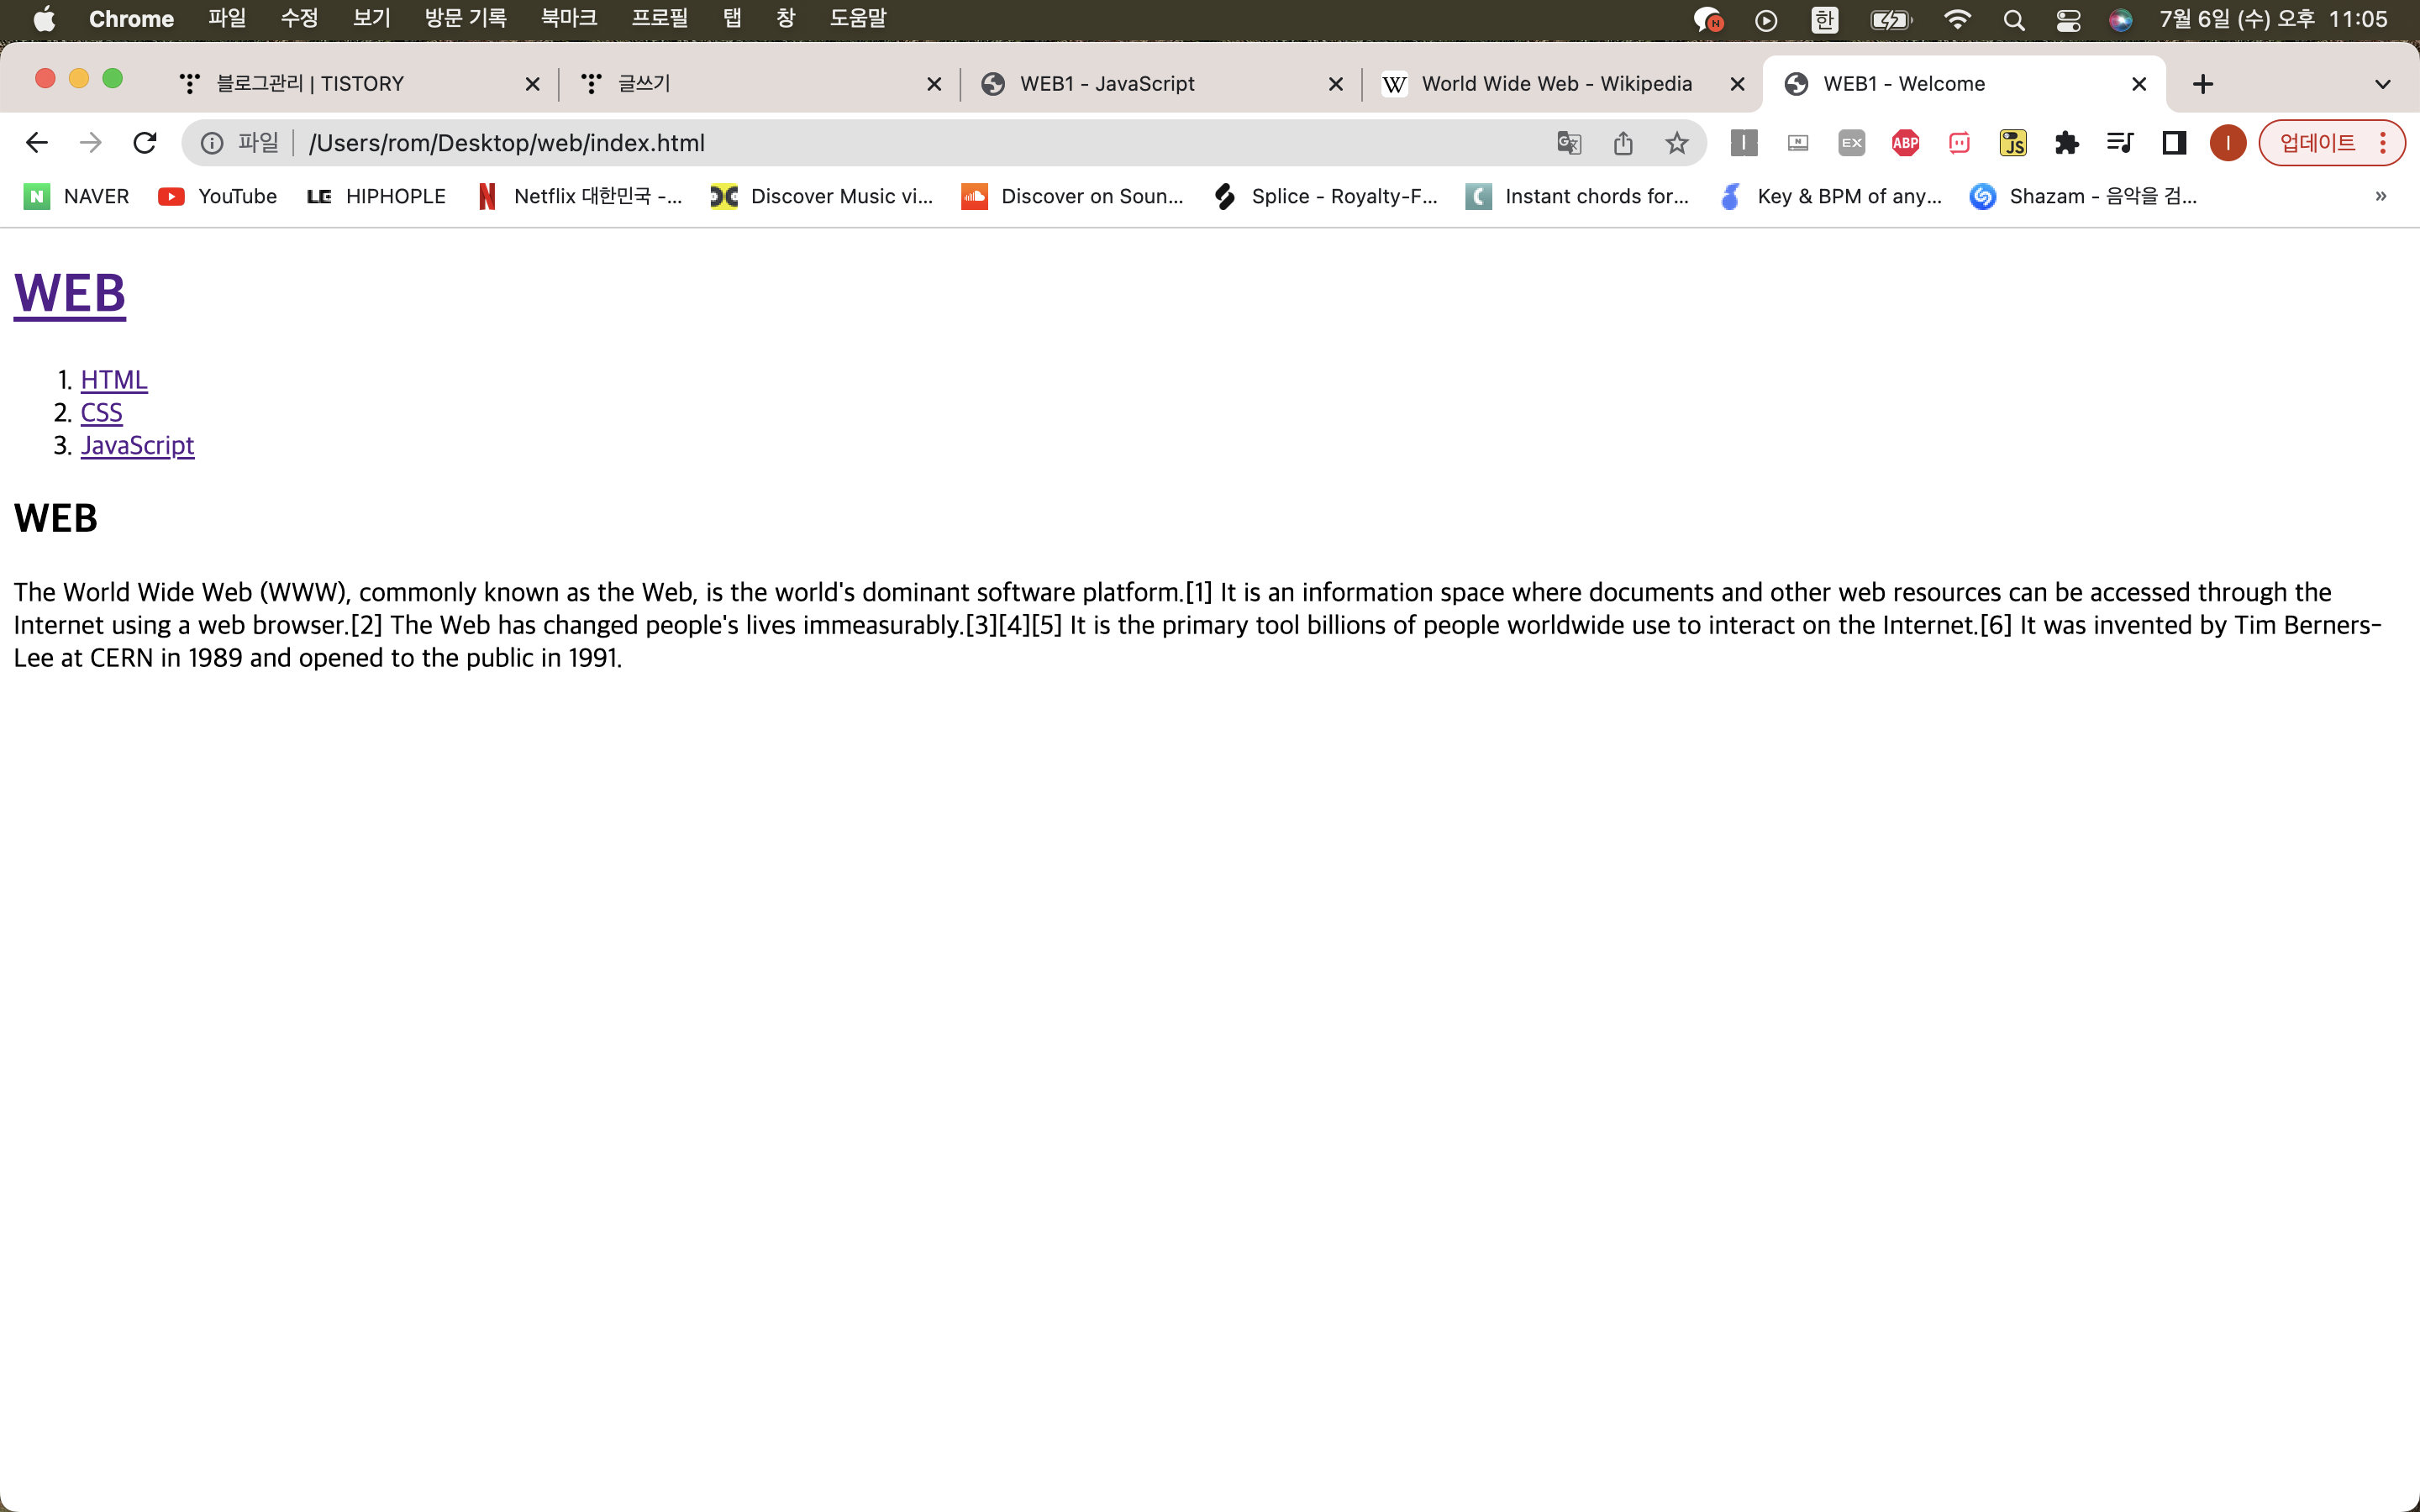Reload the current page
The height and width of the screenshot is (1512, 2420).
pyautogui.click(x=145, y=143)
